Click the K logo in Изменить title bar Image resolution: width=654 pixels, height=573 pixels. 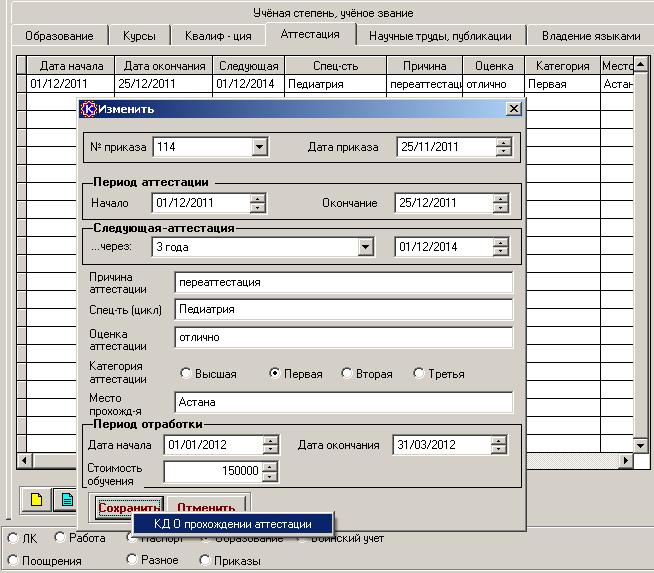pyautogui.click(x=88, y=109)
